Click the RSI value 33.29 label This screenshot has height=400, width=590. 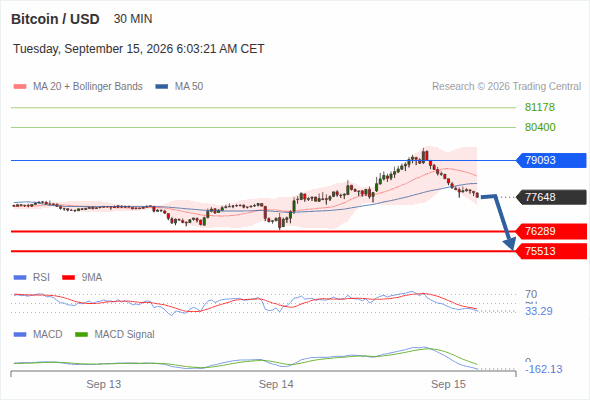[x=539, y=311]
